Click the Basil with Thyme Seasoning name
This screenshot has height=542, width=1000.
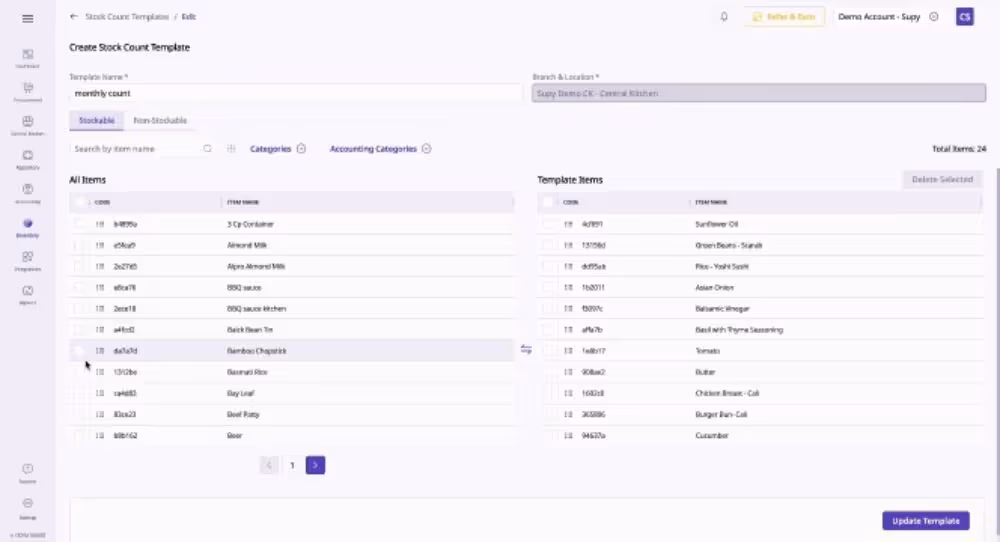point(739,330)
